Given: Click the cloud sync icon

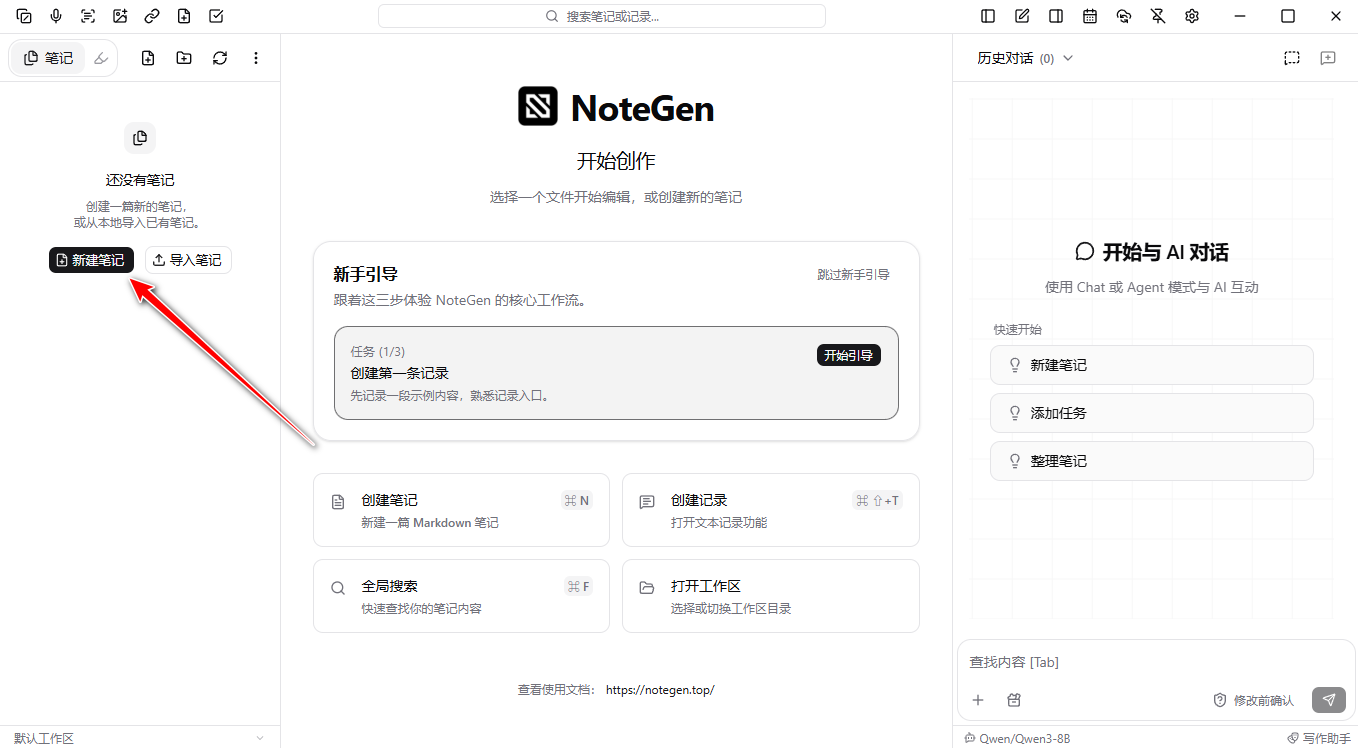Looking at the screenshot, I should pyautogui.click(x=1124, y=16).
